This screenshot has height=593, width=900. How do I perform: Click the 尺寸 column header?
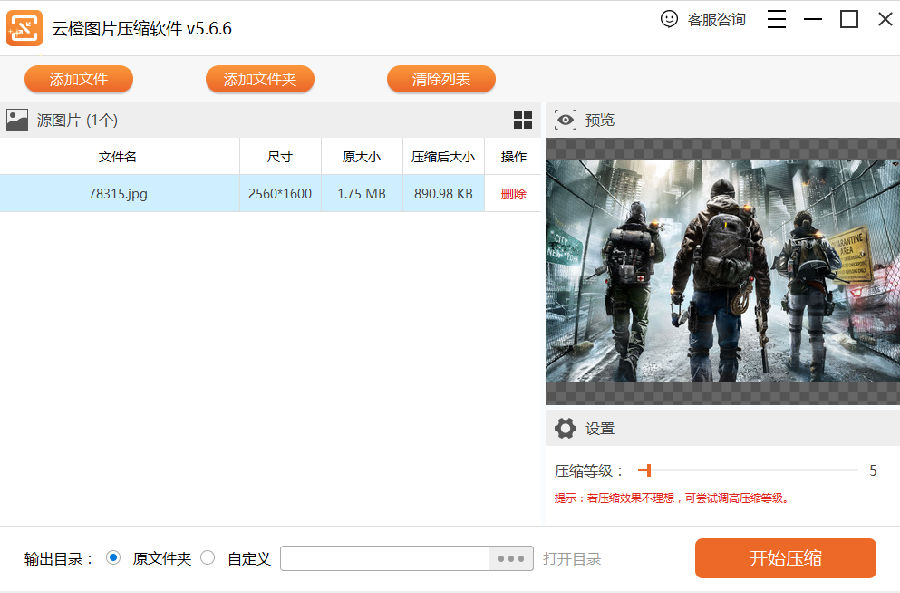coord(280,156)
